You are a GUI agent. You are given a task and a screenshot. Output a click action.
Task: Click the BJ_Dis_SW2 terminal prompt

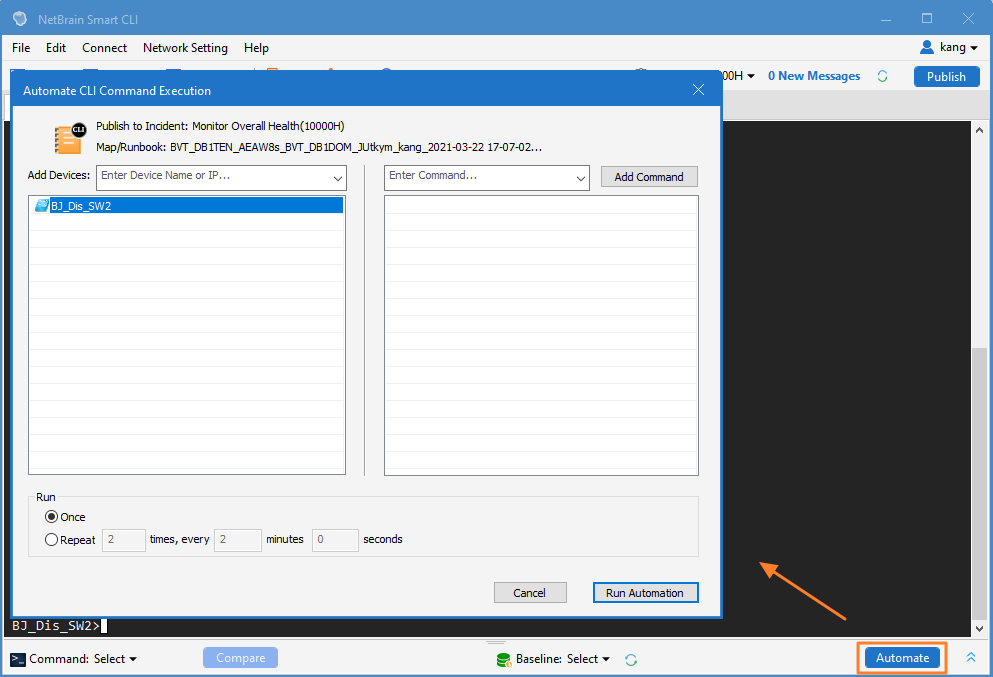click(x=55, y=626)
